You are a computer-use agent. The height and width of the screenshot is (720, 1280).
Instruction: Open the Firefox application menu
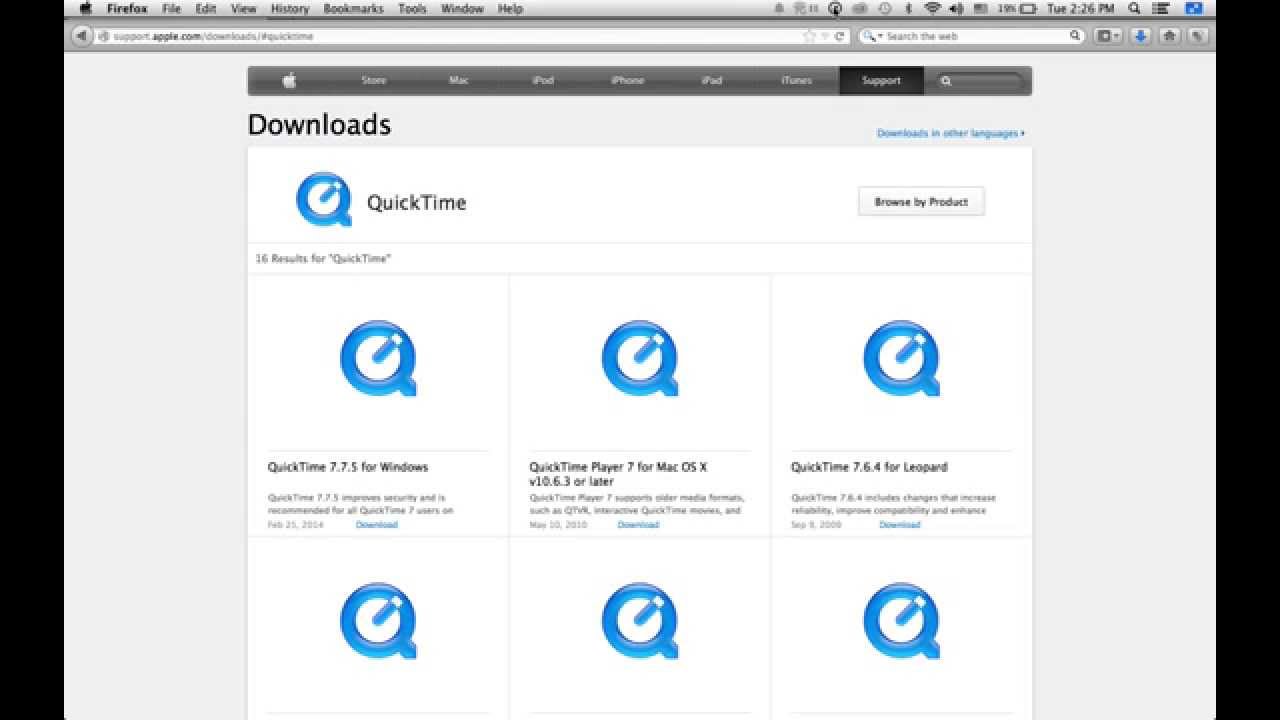128,8
